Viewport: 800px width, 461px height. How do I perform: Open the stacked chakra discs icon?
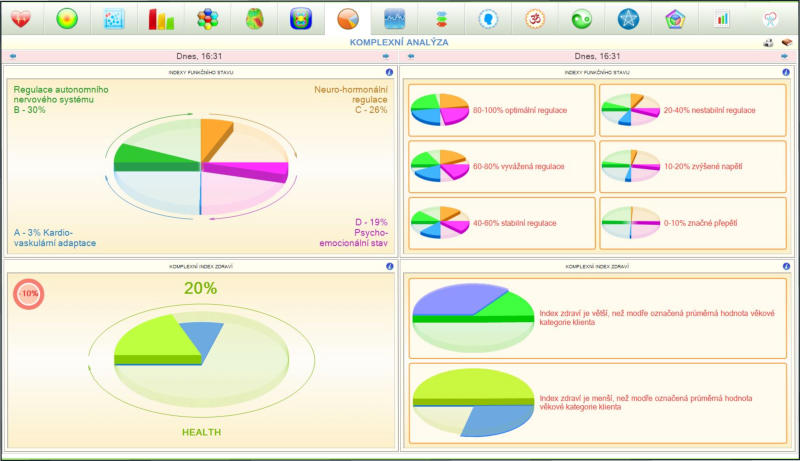click(x=441, y=18)
